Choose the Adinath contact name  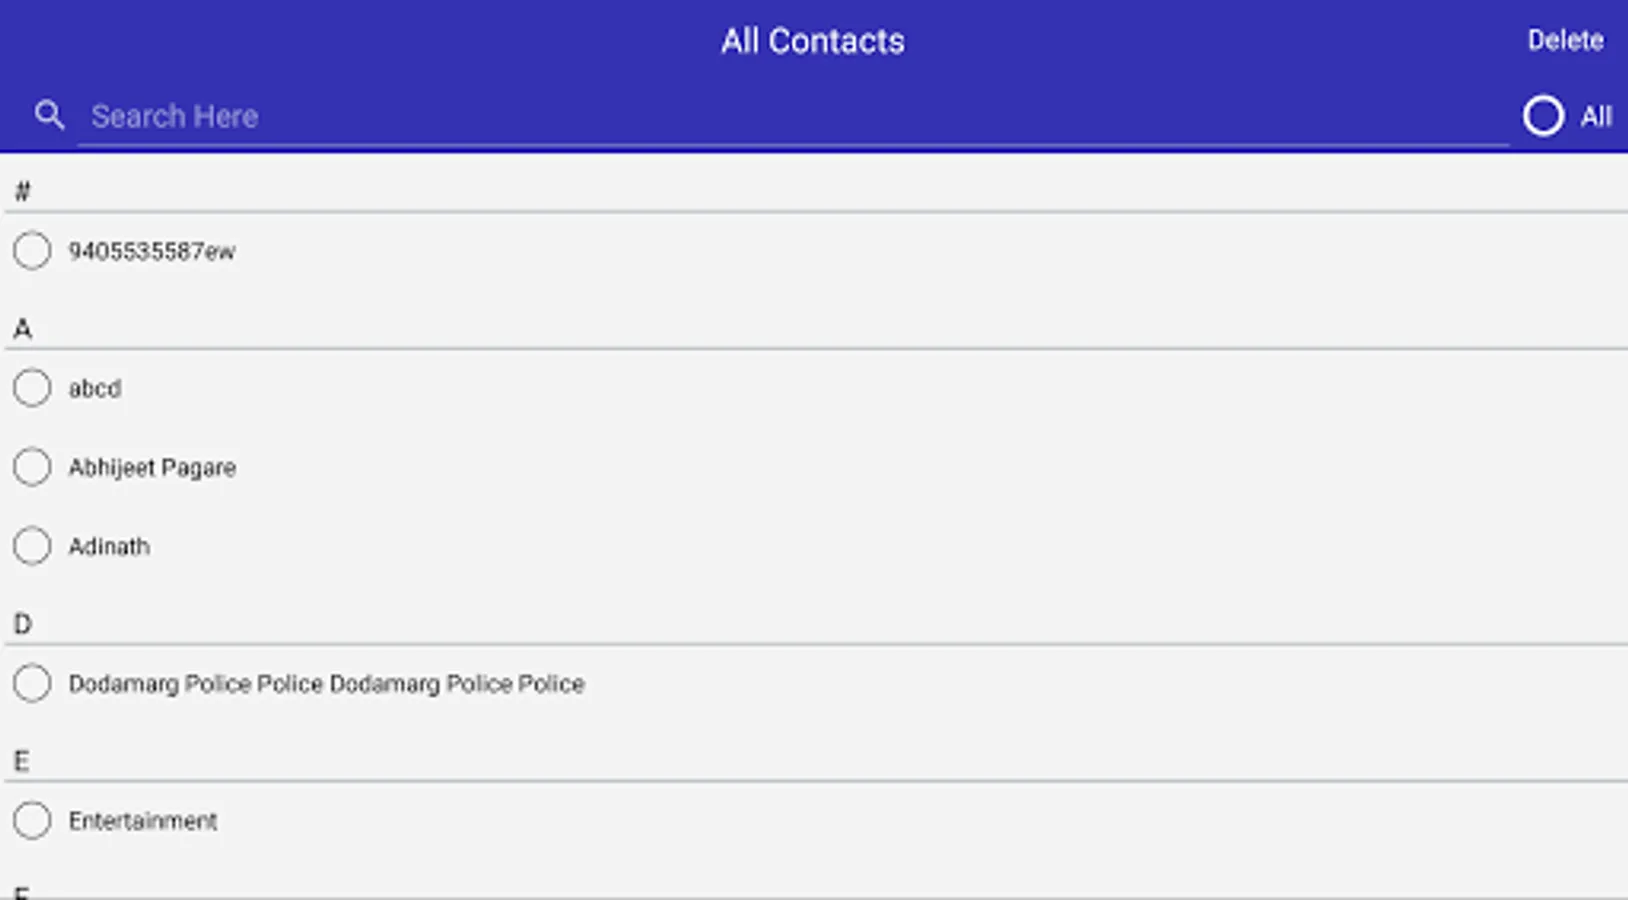109,546
